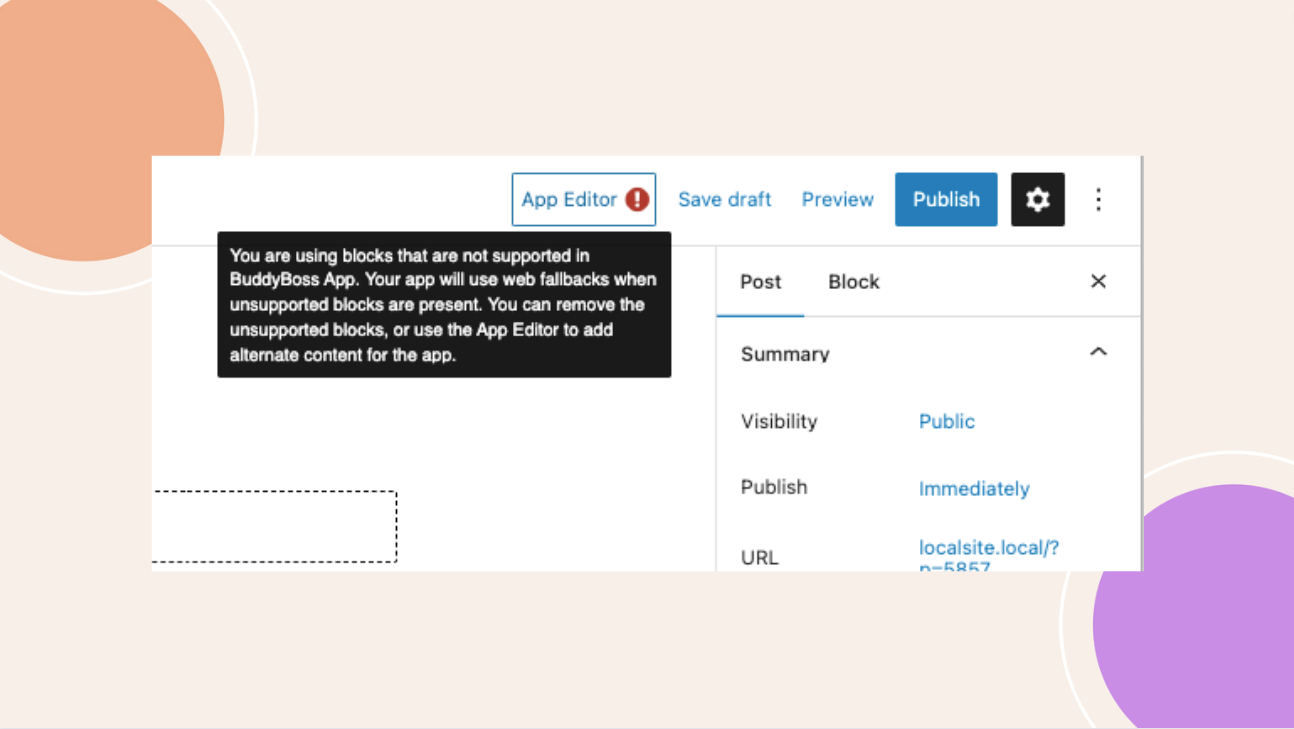Click the Summary panel heading
This screenshot has height=729, width=1294.
click(x=785, y=353)
